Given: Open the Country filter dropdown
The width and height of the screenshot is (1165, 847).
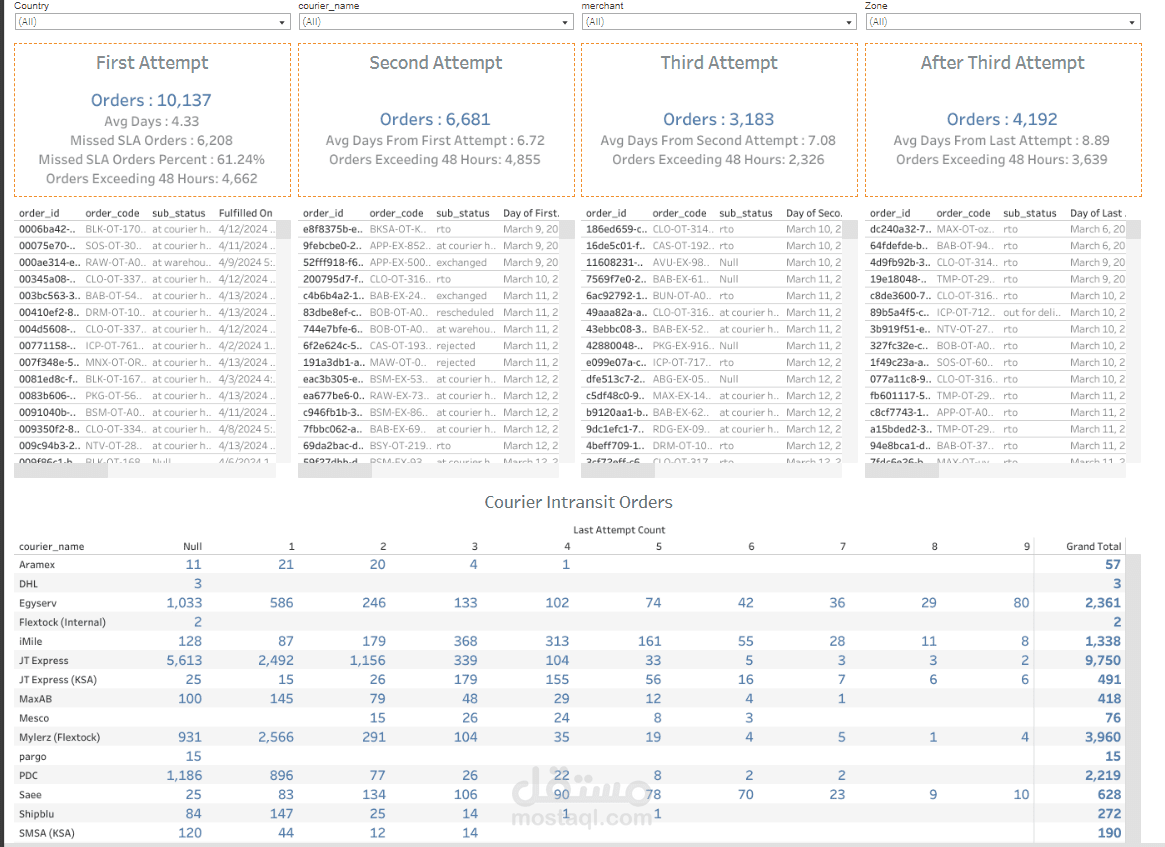Looking at the screenshot, I should (152, 22).
